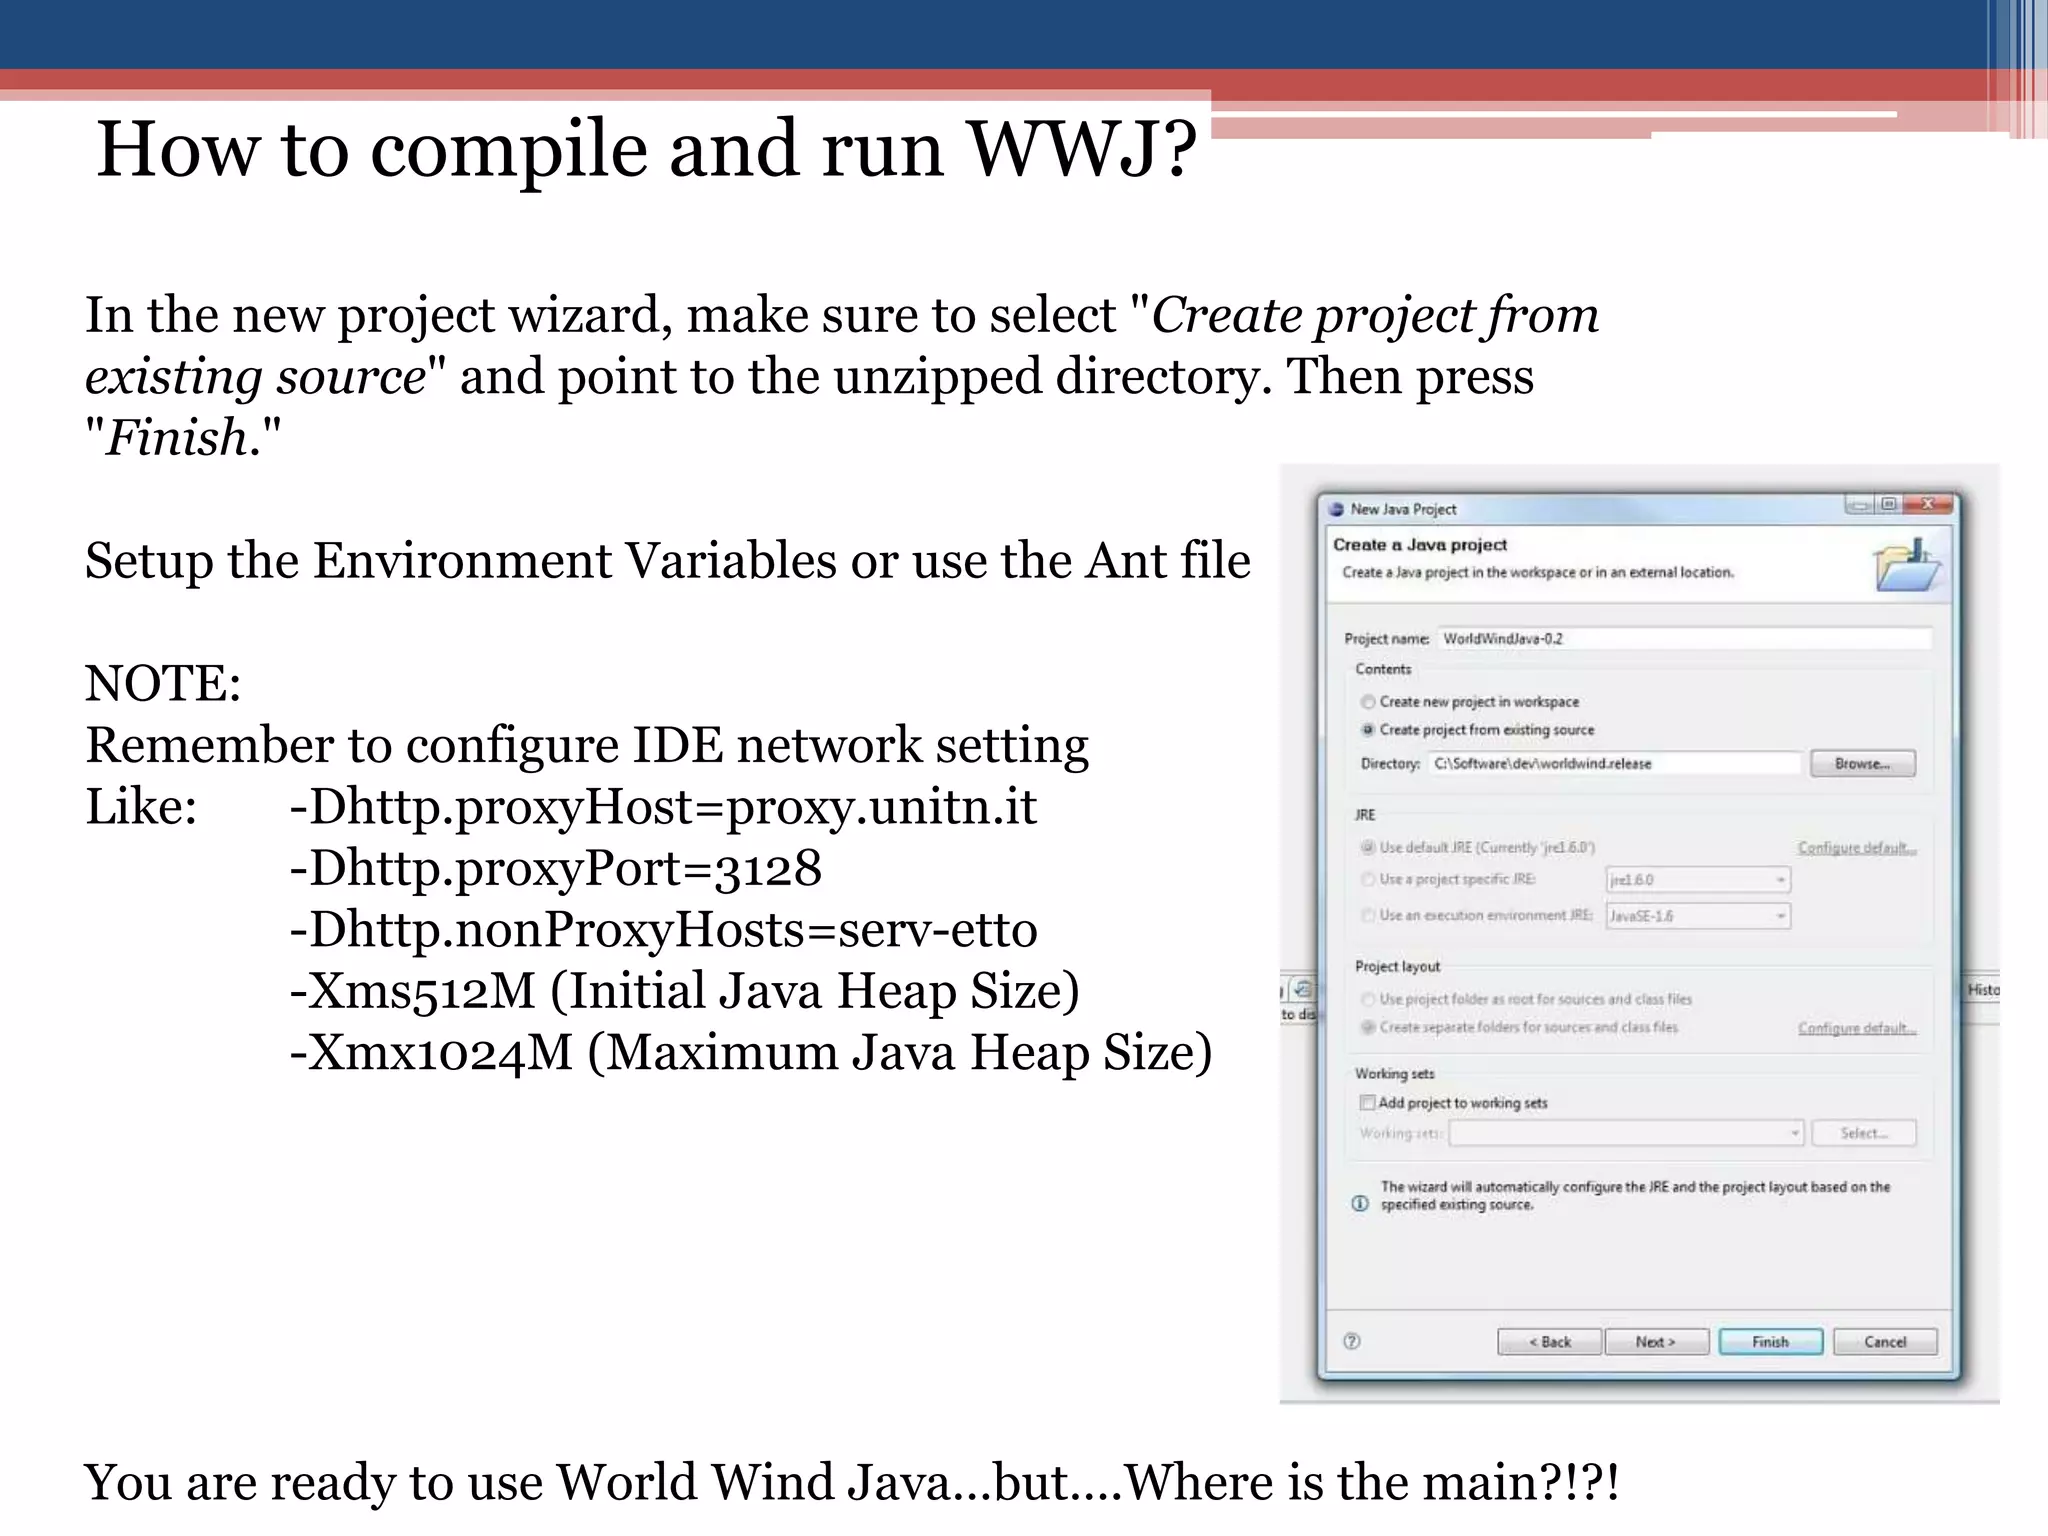Click the folder wizard banner icon
The width and height of the screenshot is (2048, 1536).
click(x=1907, y=565)
